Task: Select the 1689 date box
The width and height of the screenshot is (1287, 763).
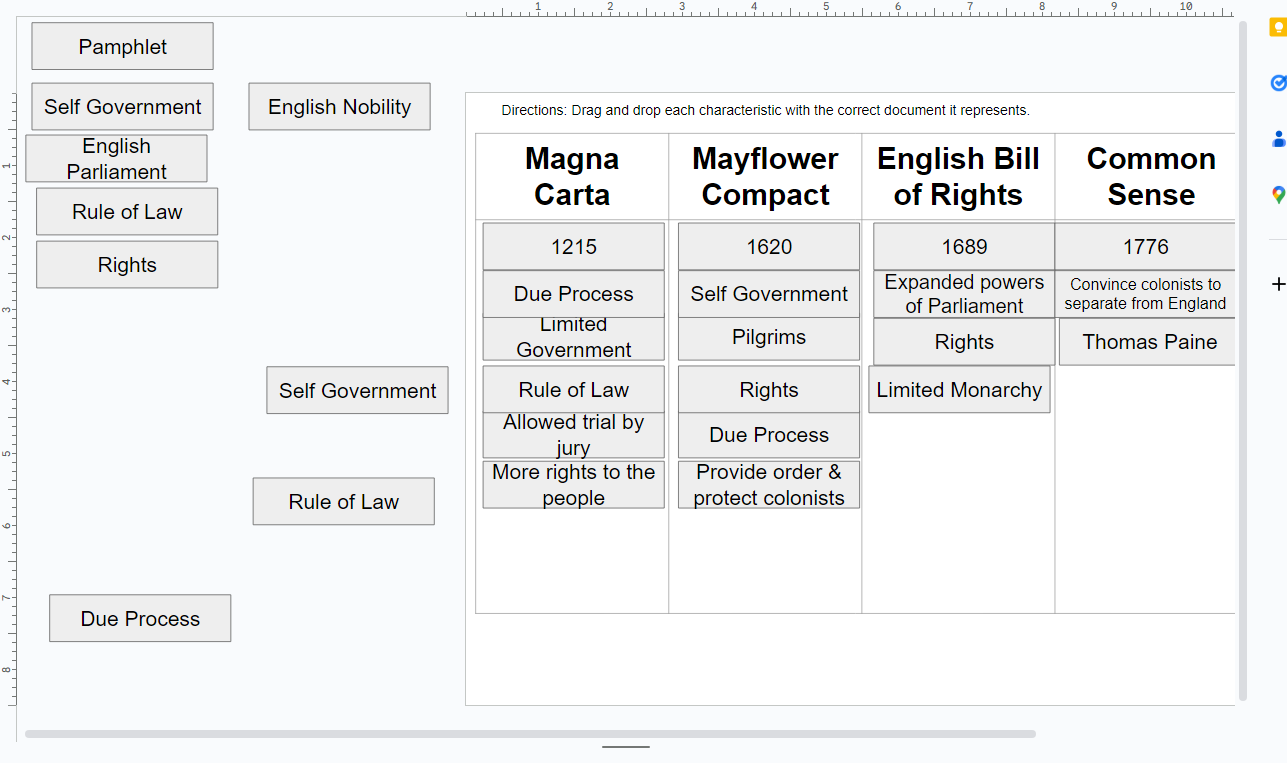Action: 964,247
